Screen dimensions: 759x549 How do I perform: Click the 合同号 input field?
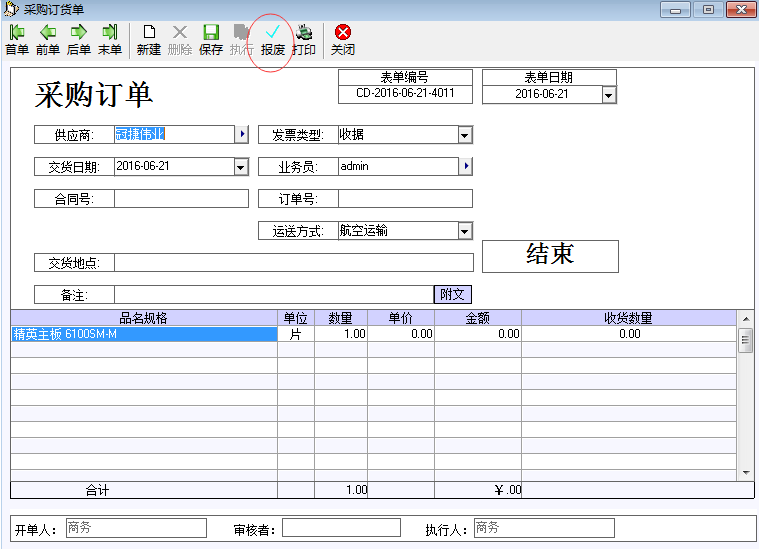(181, 198)
